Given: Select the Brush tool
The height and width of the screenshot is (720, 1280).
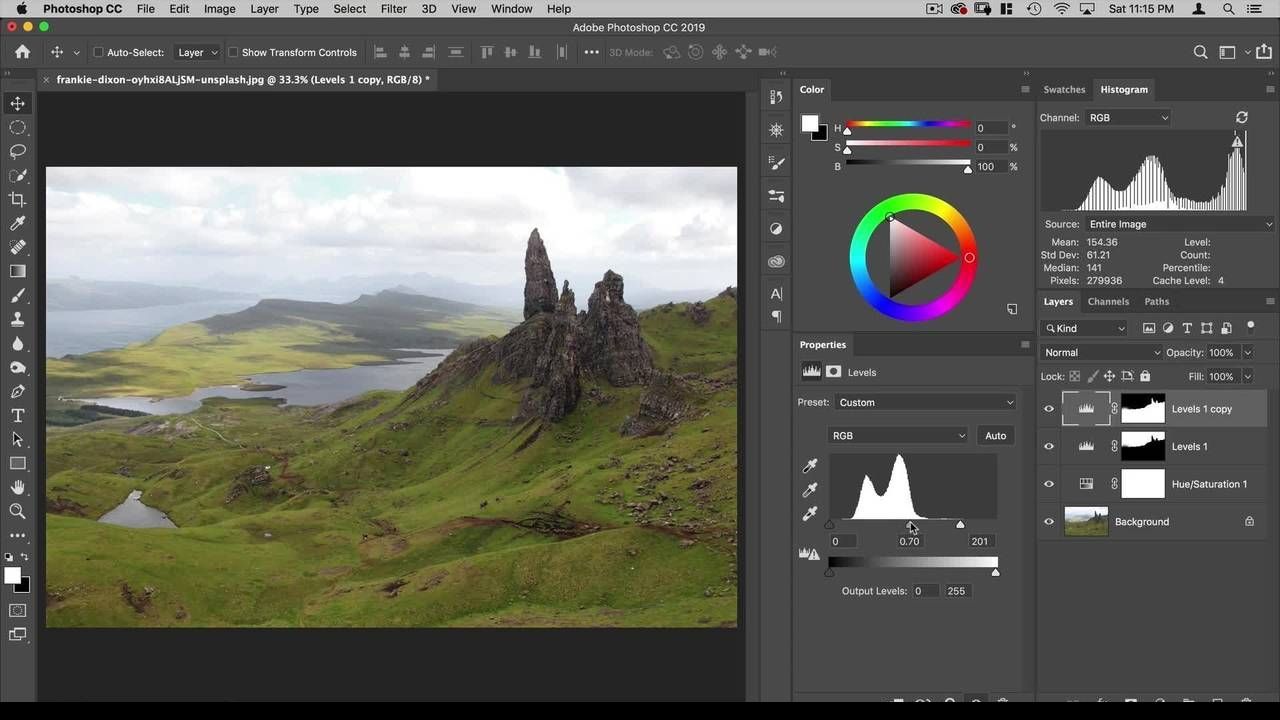Looking at the screenshot, I should tap(17, 296).
